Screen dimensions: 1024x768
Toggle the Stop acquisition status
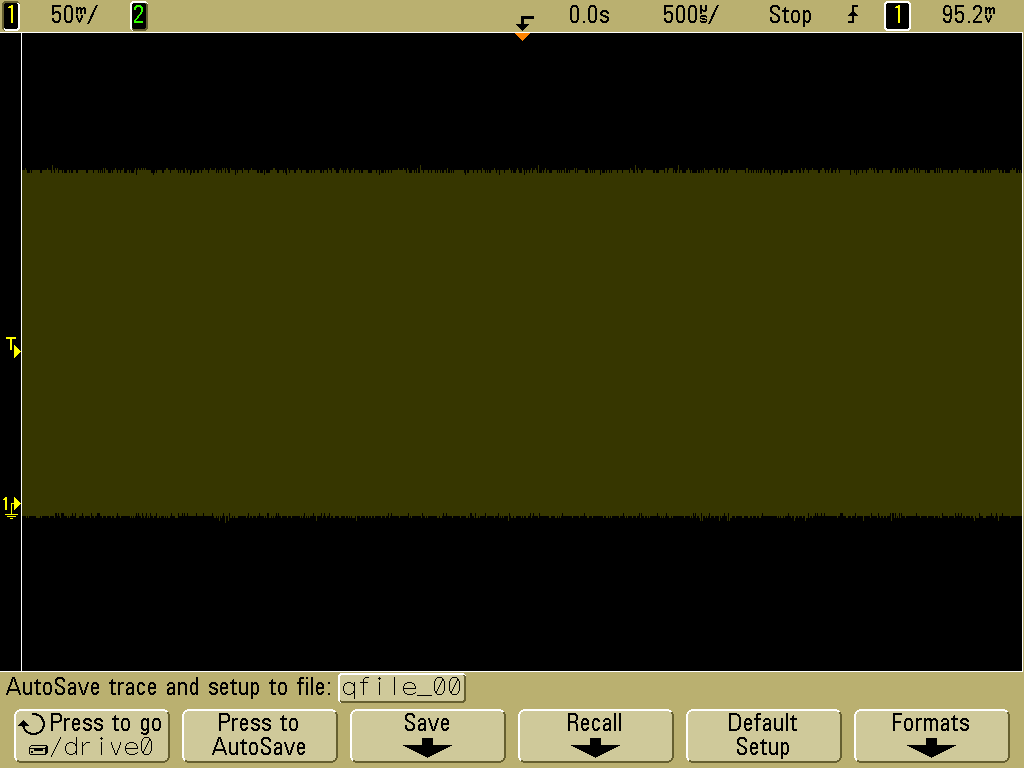pyautogui.click(x=789, y=15)
